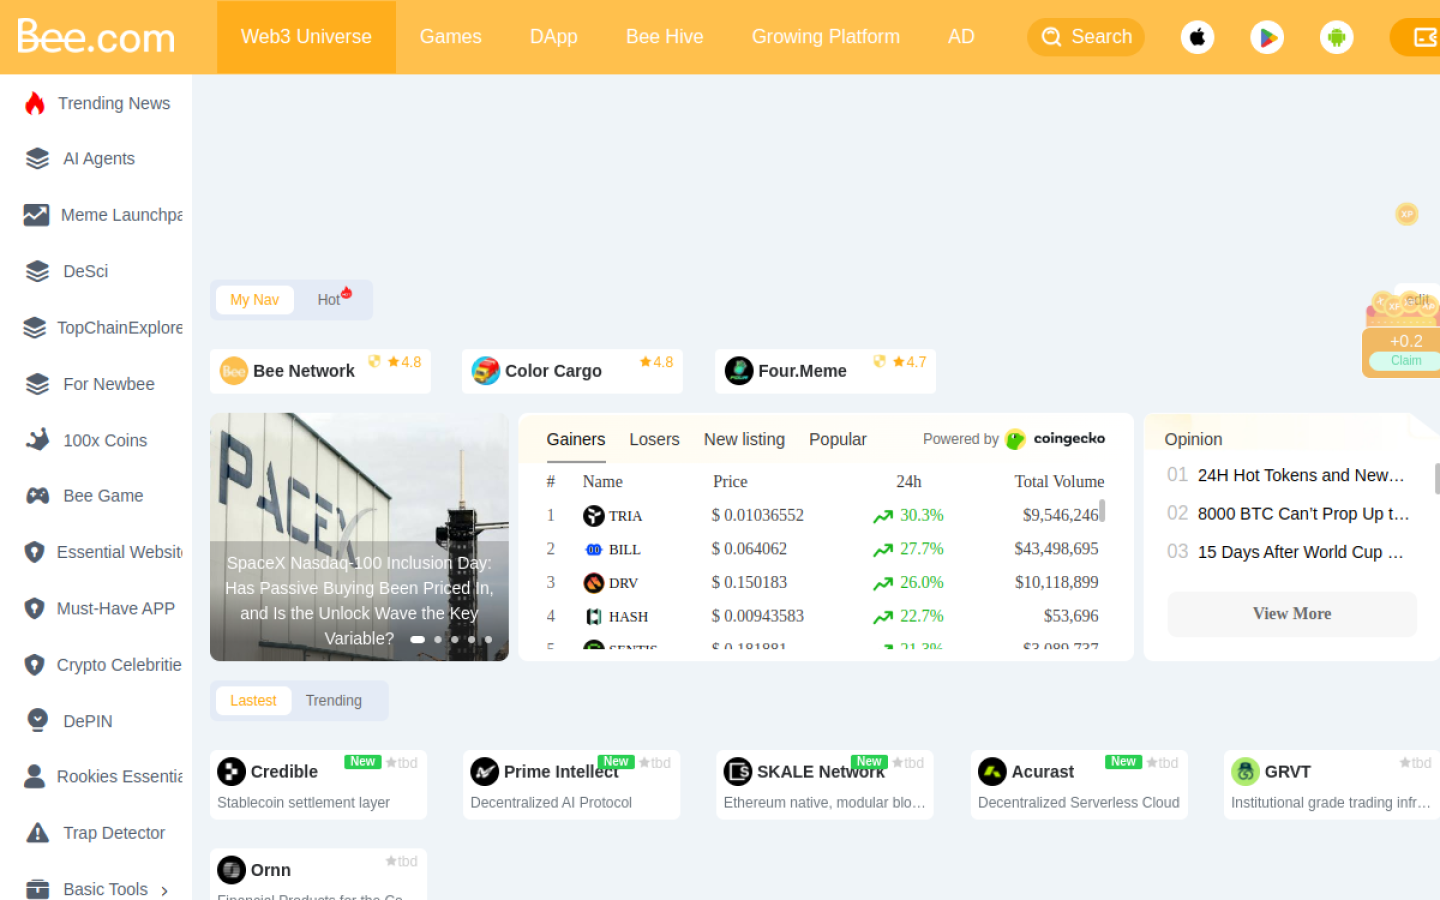Select the New listing tab
Screen dimensions: 1440x900
745,440
